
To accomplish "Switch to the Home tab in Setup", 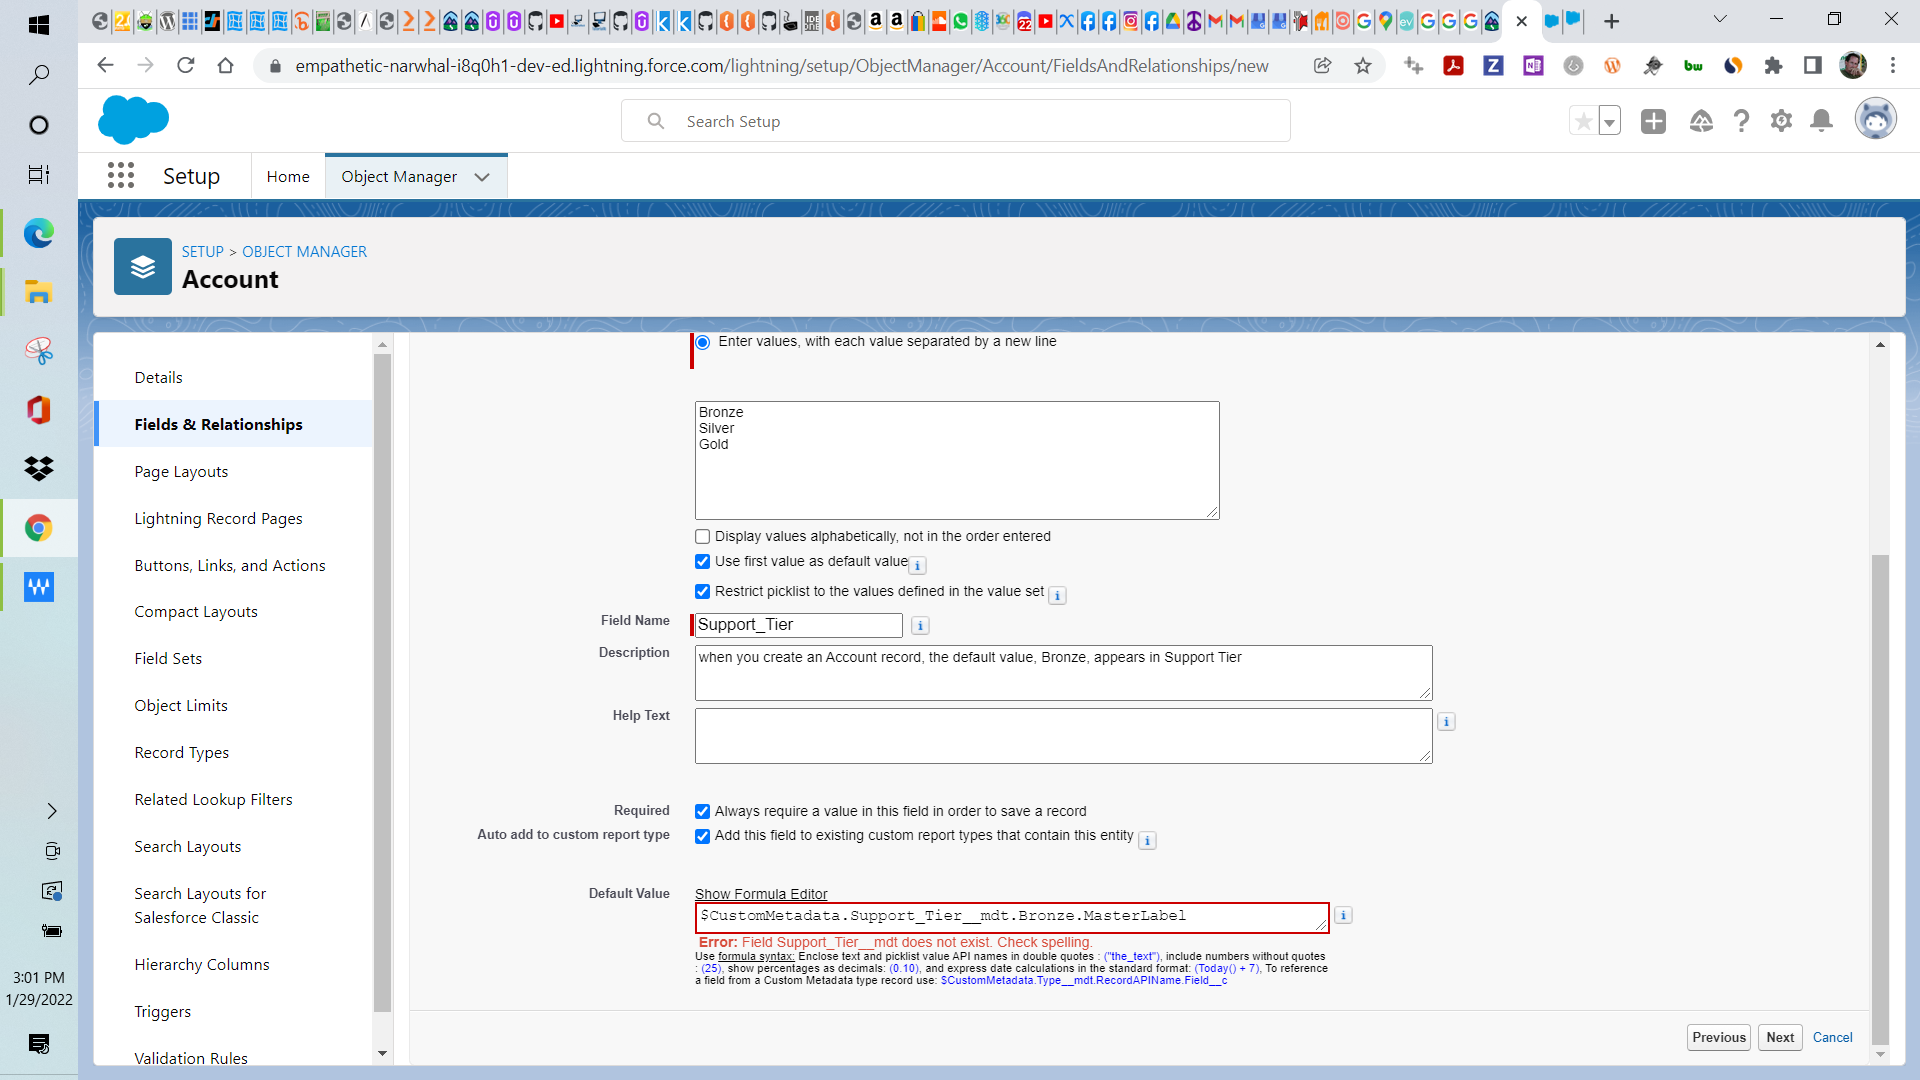I will click(x=288, y=176).
